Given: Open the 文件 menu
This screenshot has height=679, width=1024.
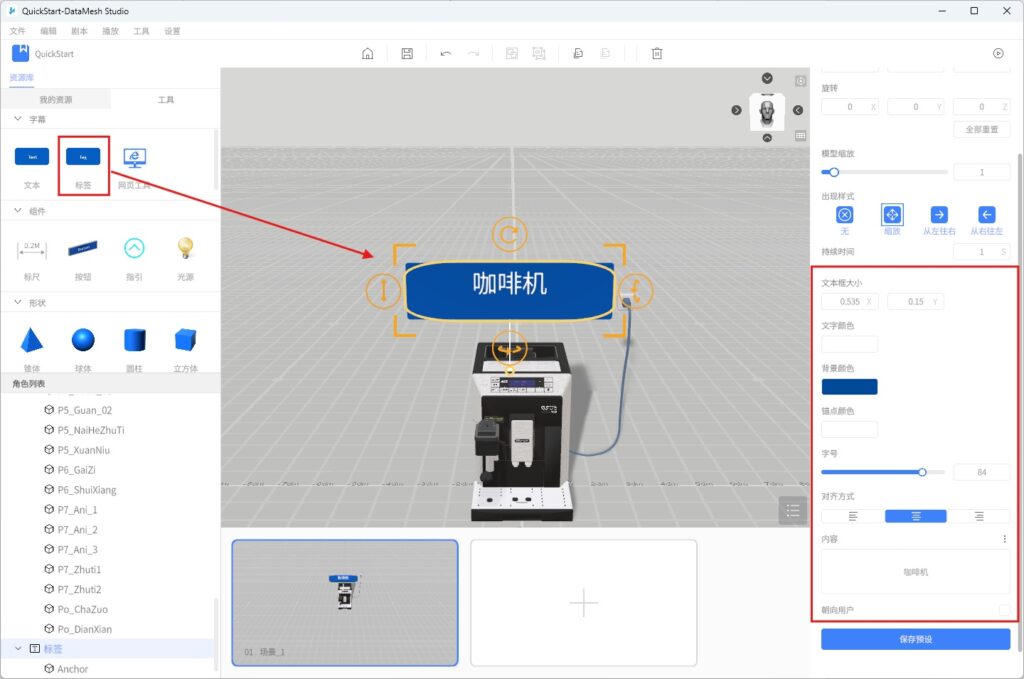Looking at the screenshot, I should pos(17,31).
